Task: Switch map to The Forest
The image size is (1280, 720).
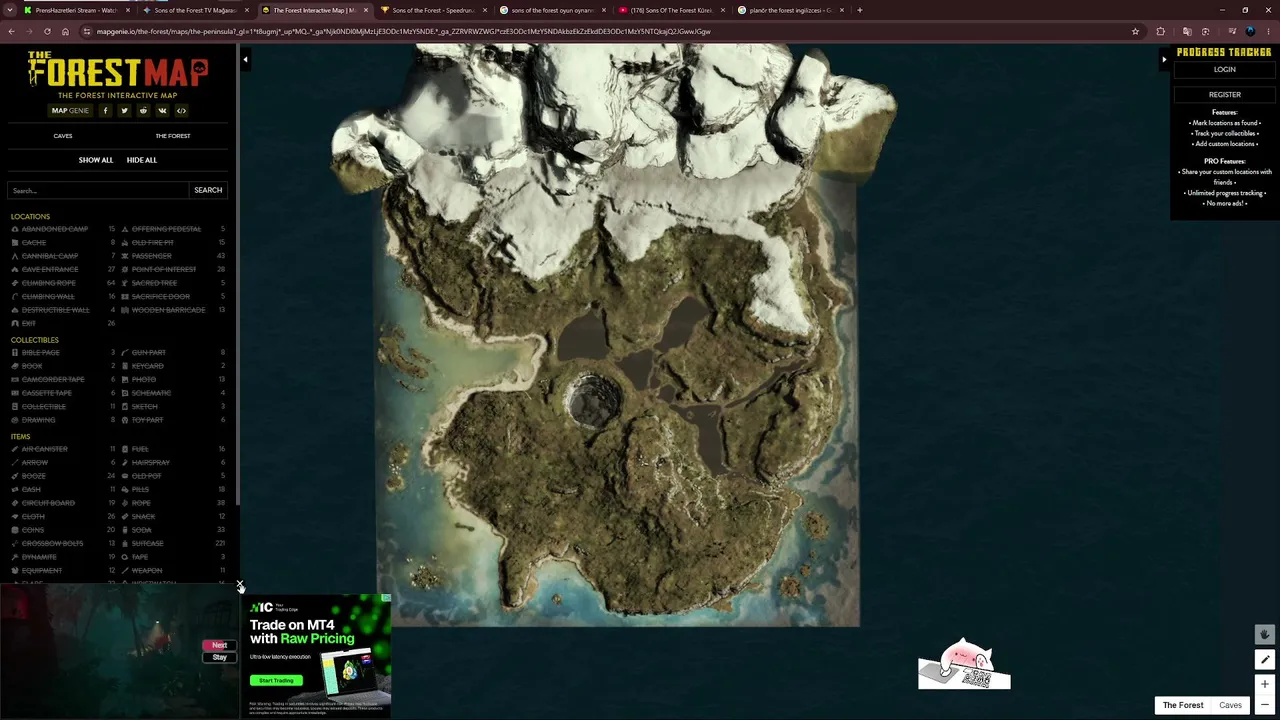Action: (1183, 705)
